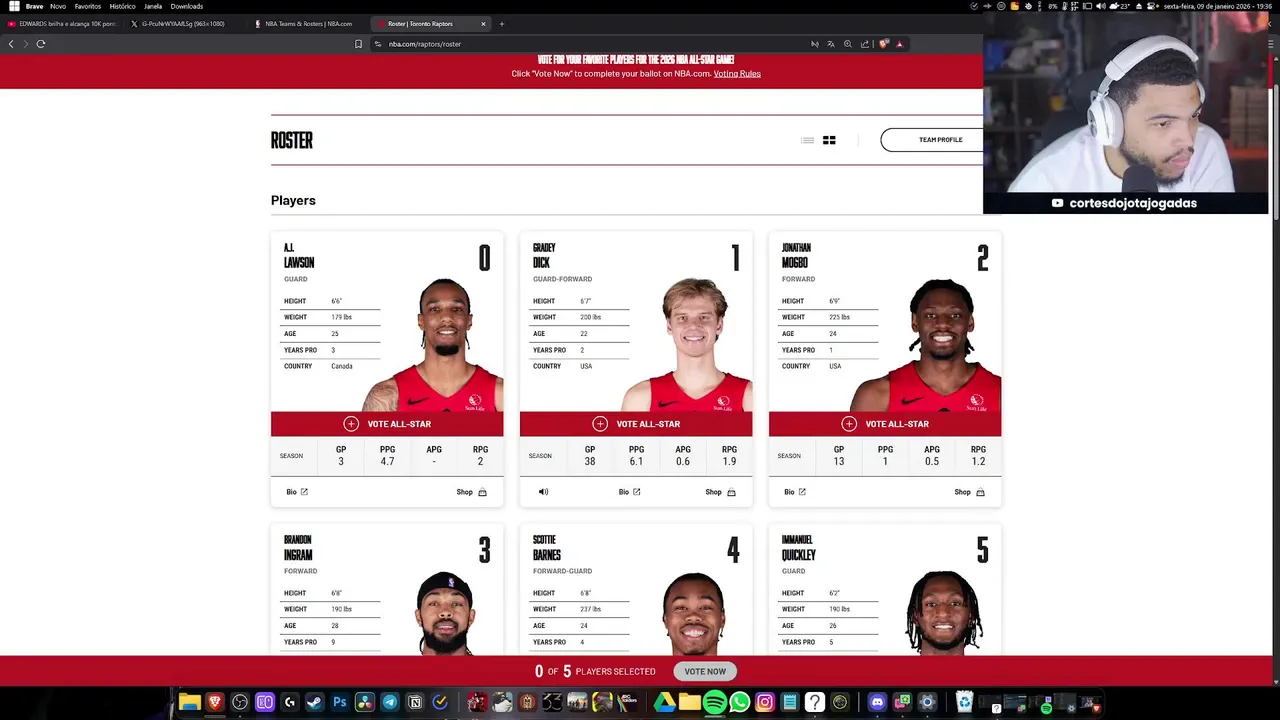Click Immanuel Quickley player name

pyautogui.click(x=799, y=548)
